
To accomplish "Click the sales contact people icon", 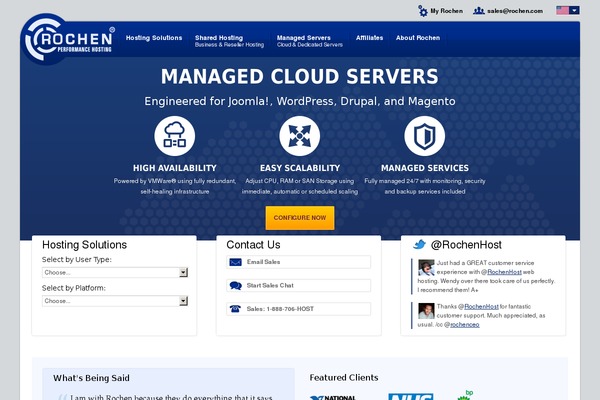I will [x=479, y=11].
